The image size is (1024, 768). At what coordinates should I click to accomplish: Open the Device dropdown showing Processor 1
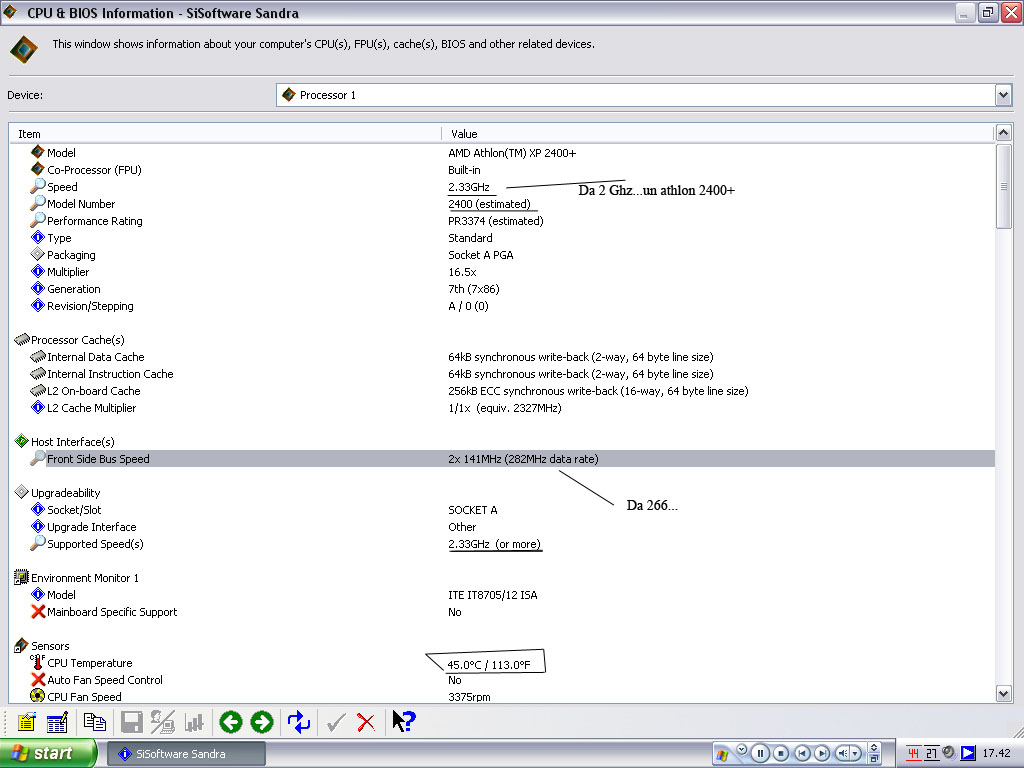tap(1003, 95)
